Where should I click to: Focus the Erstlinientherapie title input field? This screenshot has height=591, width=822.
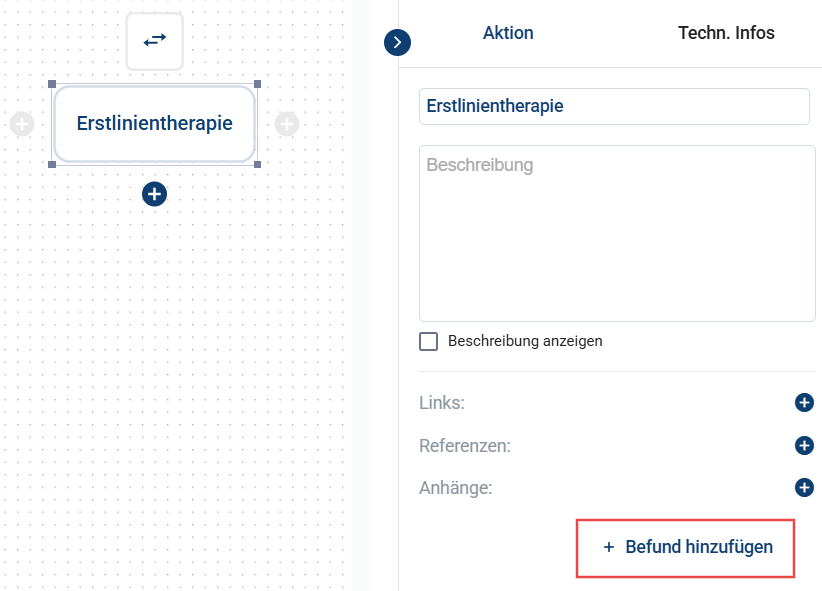[613, 106]
